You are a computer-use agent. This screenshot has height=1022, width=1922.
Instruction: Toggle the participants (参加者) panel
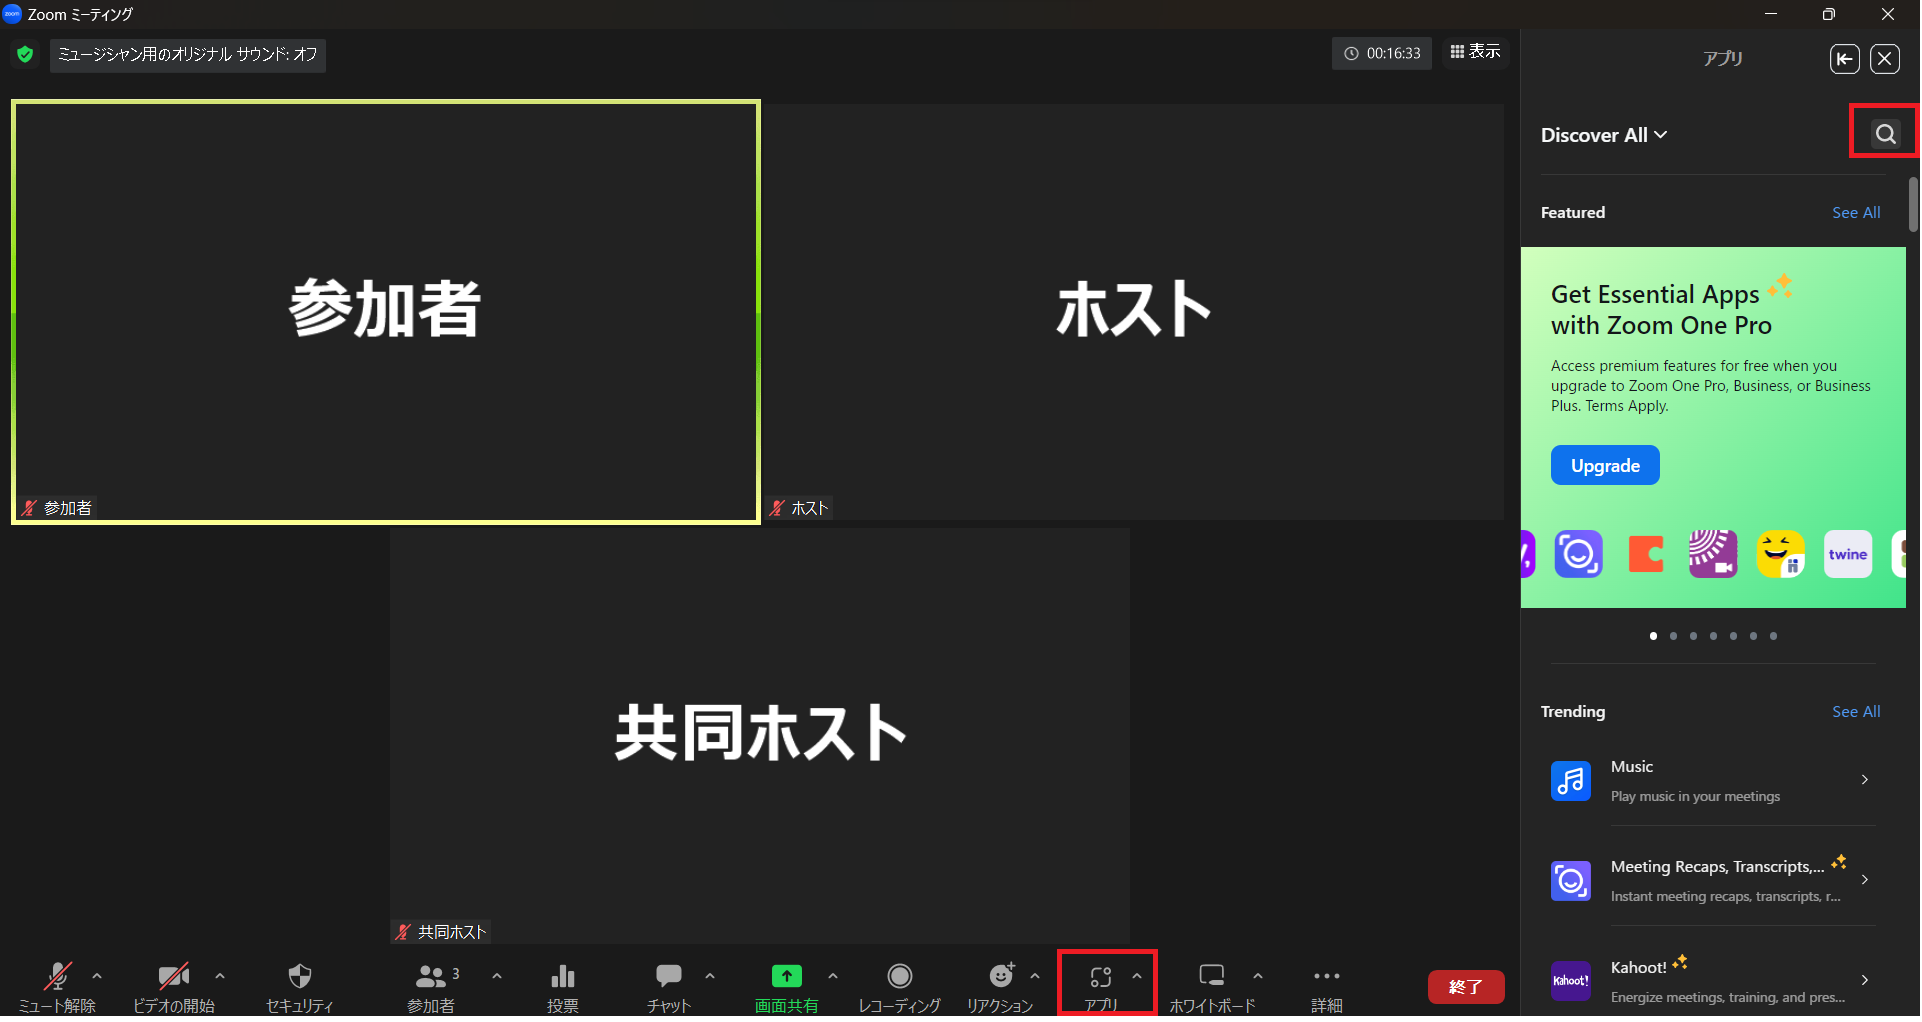431,977
